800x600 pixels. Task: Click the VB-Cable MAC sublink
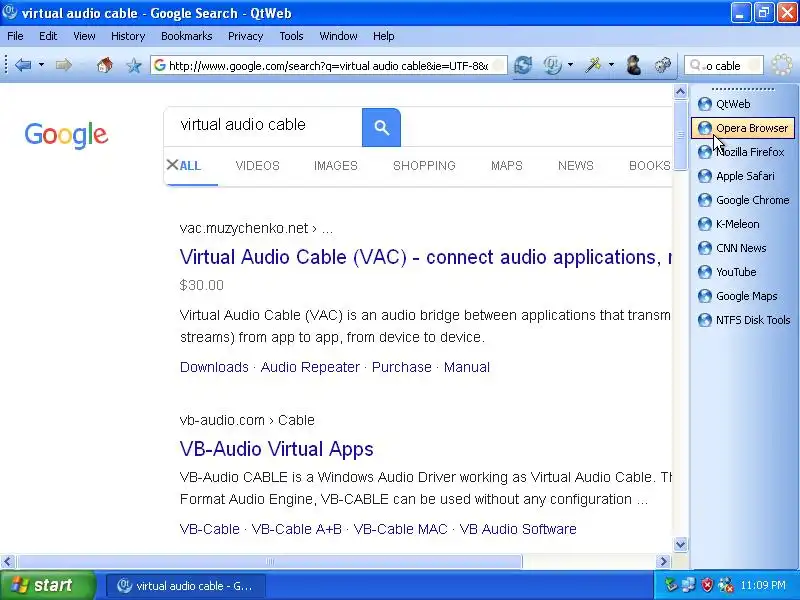click(401, 529)
